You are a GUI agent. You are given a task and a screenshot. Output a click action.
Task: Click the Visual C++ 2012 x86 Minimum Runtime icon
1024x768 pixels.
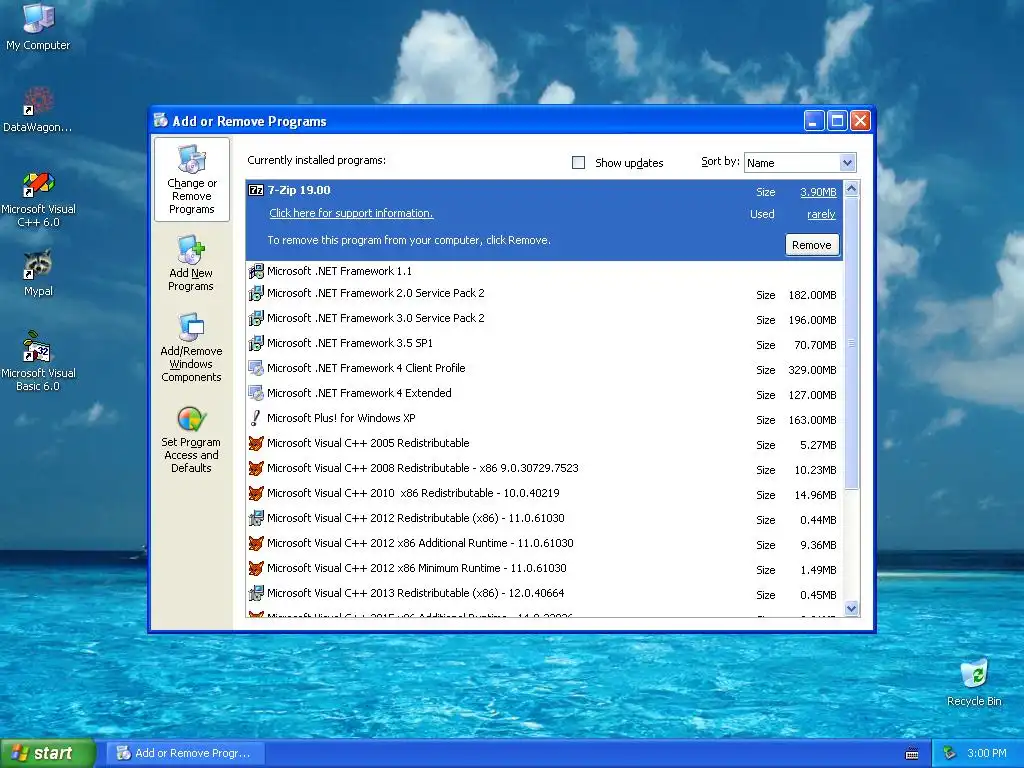pyautogui.click(x=256, y=568)
